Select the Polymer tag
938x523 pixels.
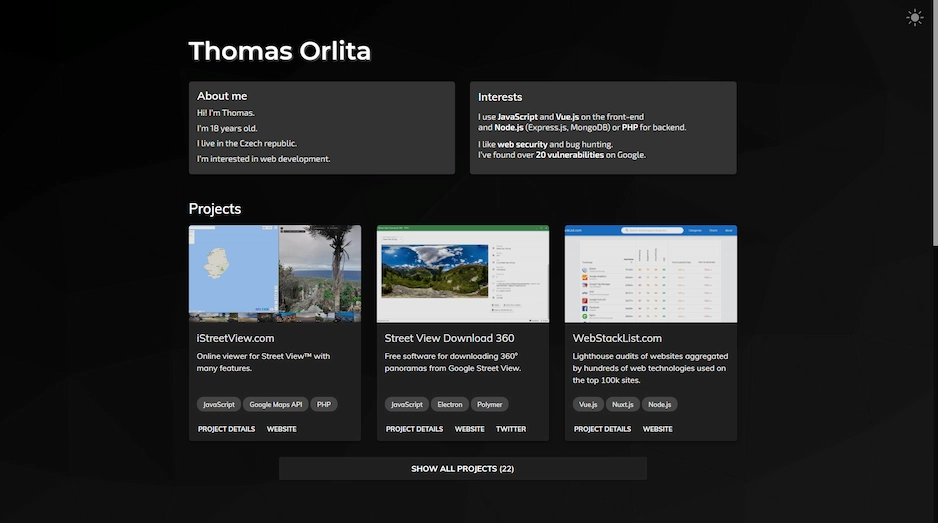point(489,405)
